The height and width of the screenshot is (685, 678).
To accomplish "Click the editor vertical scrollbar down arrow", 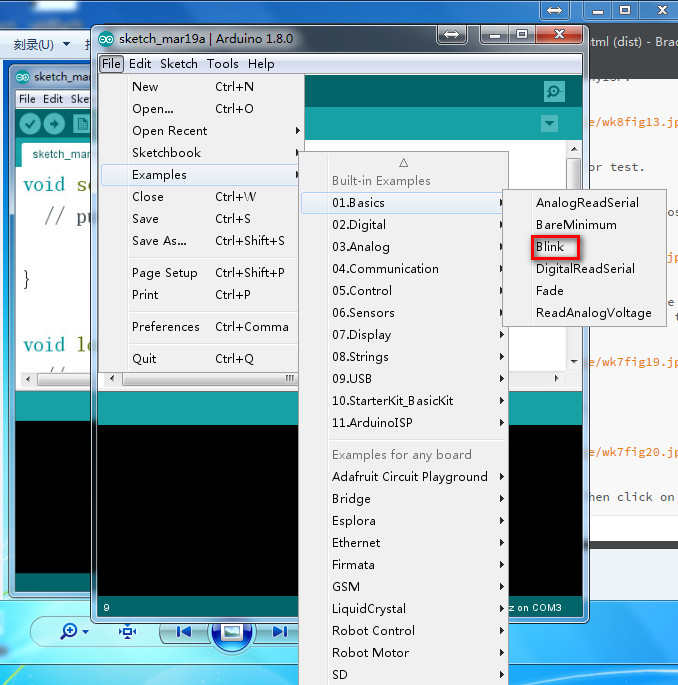I will 574,362.
